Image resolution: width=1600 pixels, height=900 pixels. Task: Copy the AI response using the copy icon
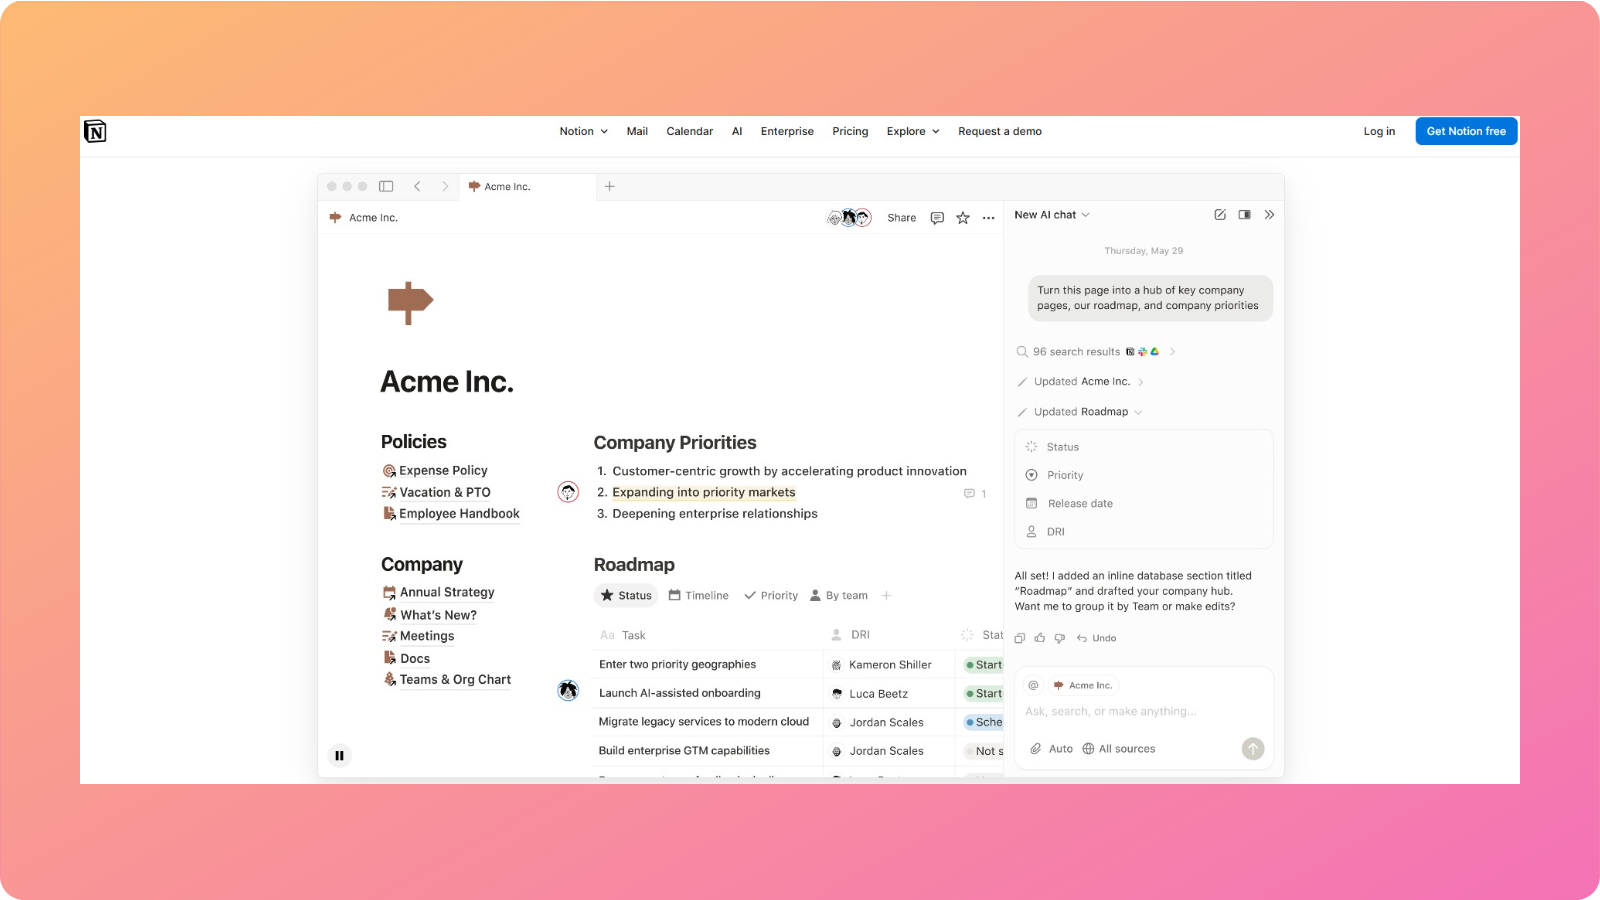click(x=1019, y=637)
